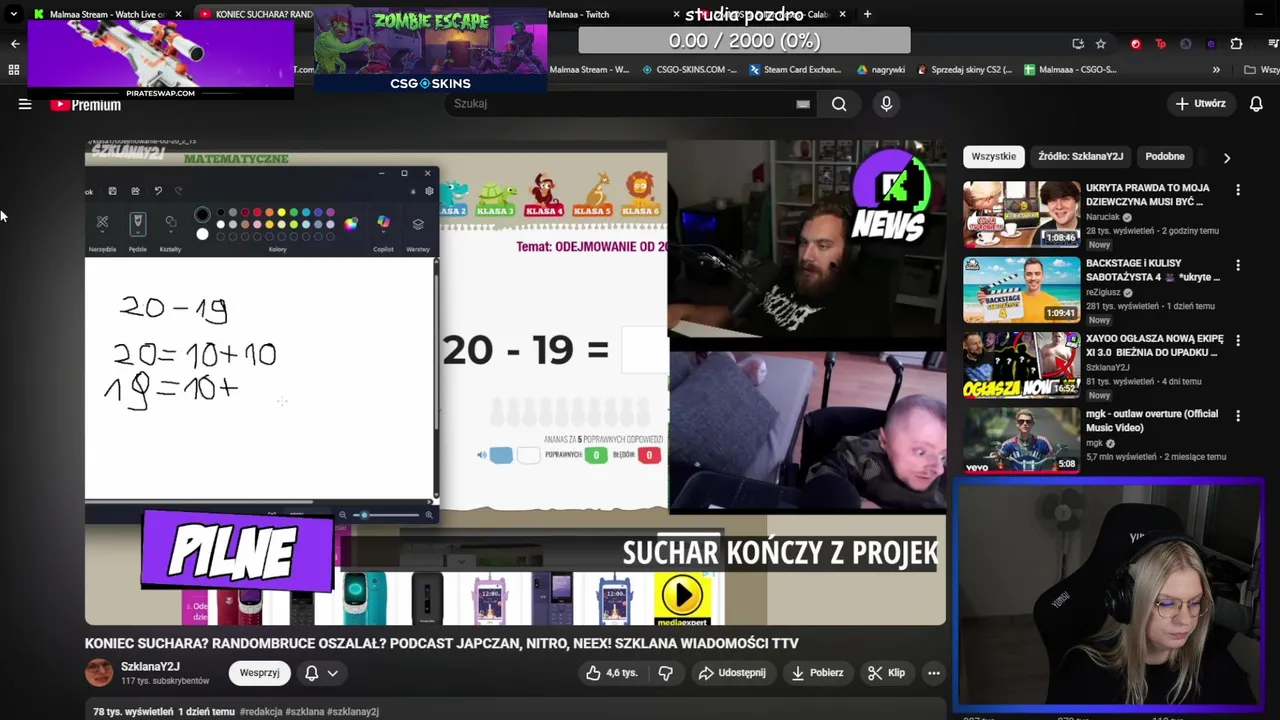Screen dimensions: 1280x720
Task: Adjust Paint zoom slider
Action: tap(386, 515)
